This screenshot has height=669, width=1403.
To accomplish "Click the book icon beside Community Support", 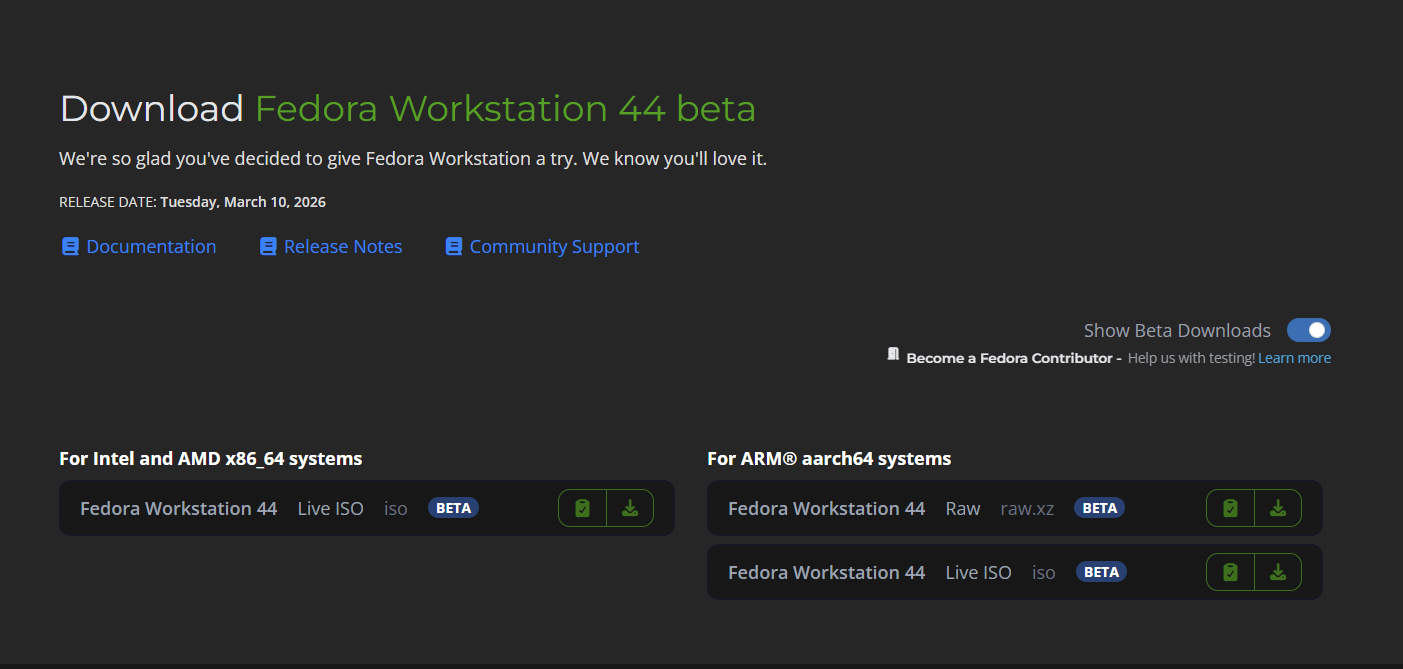I will 453,246.
